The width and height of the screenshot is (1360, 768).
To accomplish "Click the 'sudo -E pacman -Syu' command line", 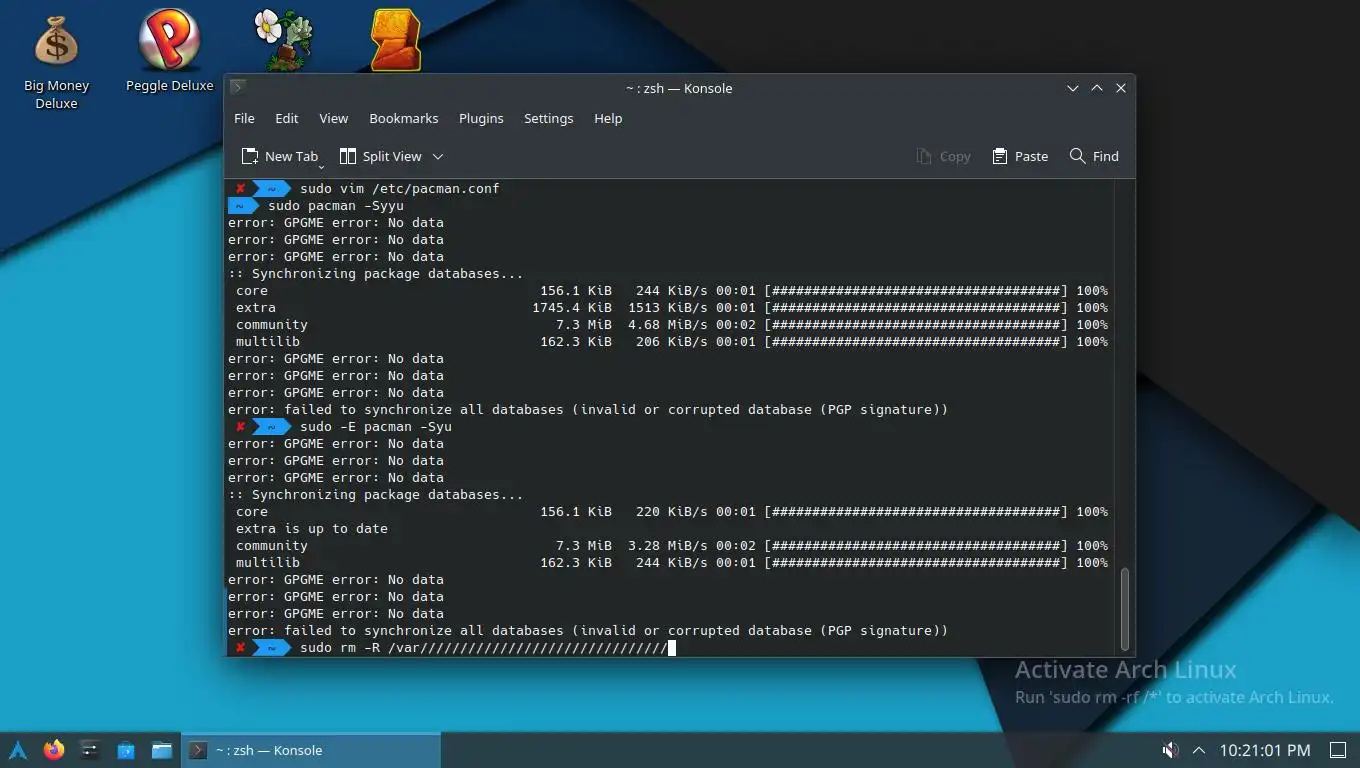I will (376, 426).
